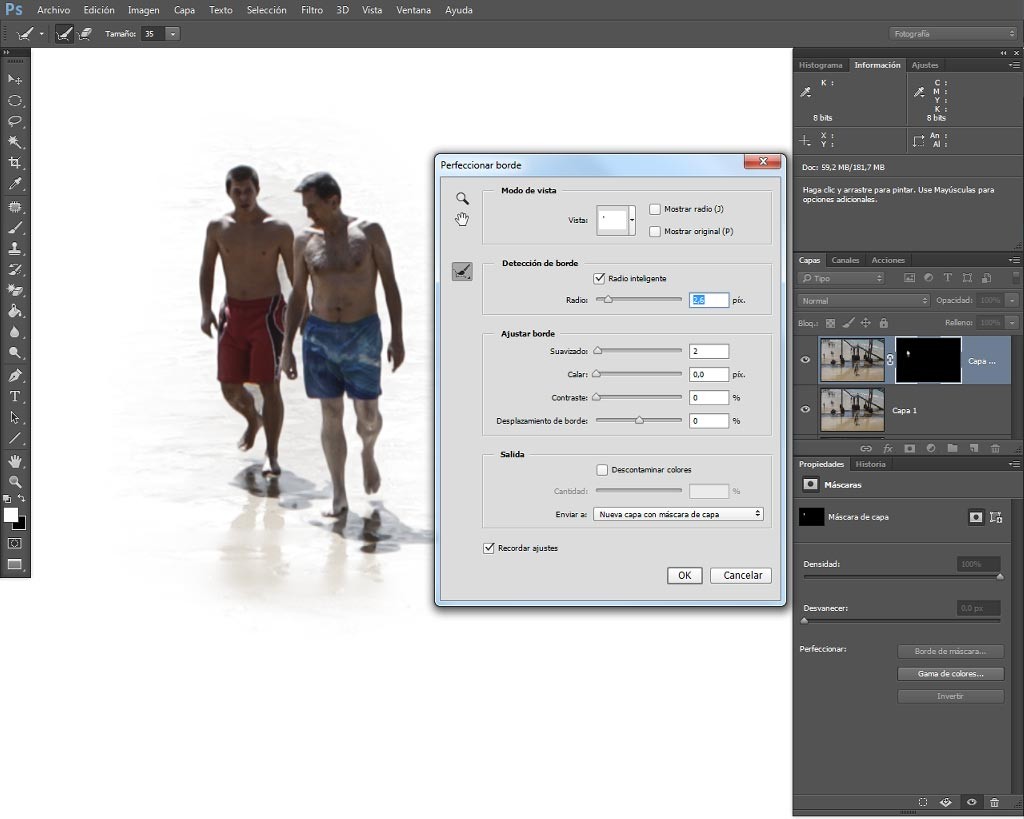Select the Horizontal Type tool
The height and width of the screenshot is (819, 1024).
point(14,396)
